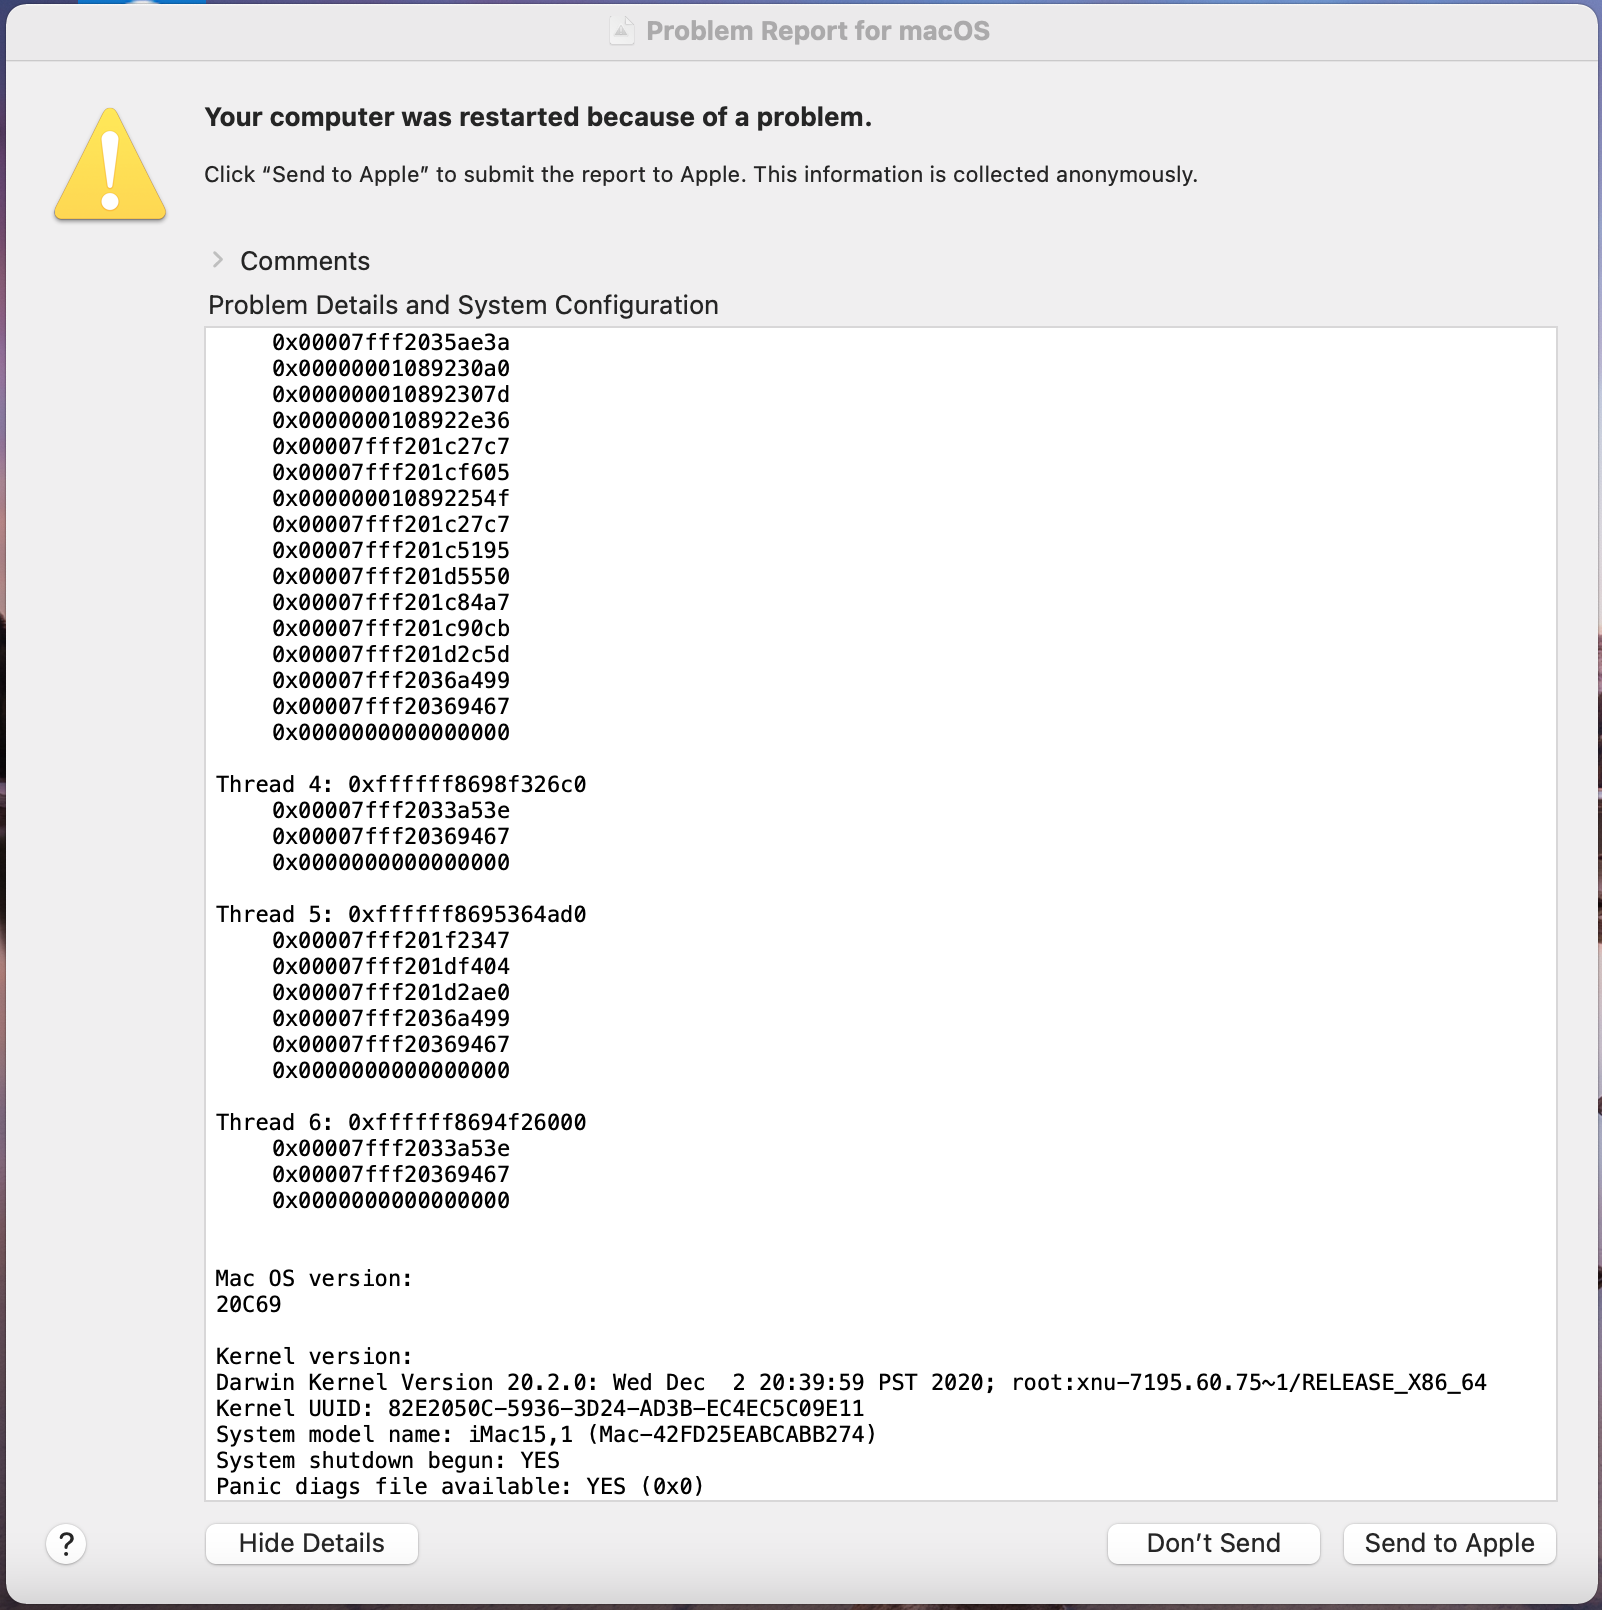Screen dimensions: 1602x1610
Task: Click the Thread 6 header line
Action: tap(401, 1122)
